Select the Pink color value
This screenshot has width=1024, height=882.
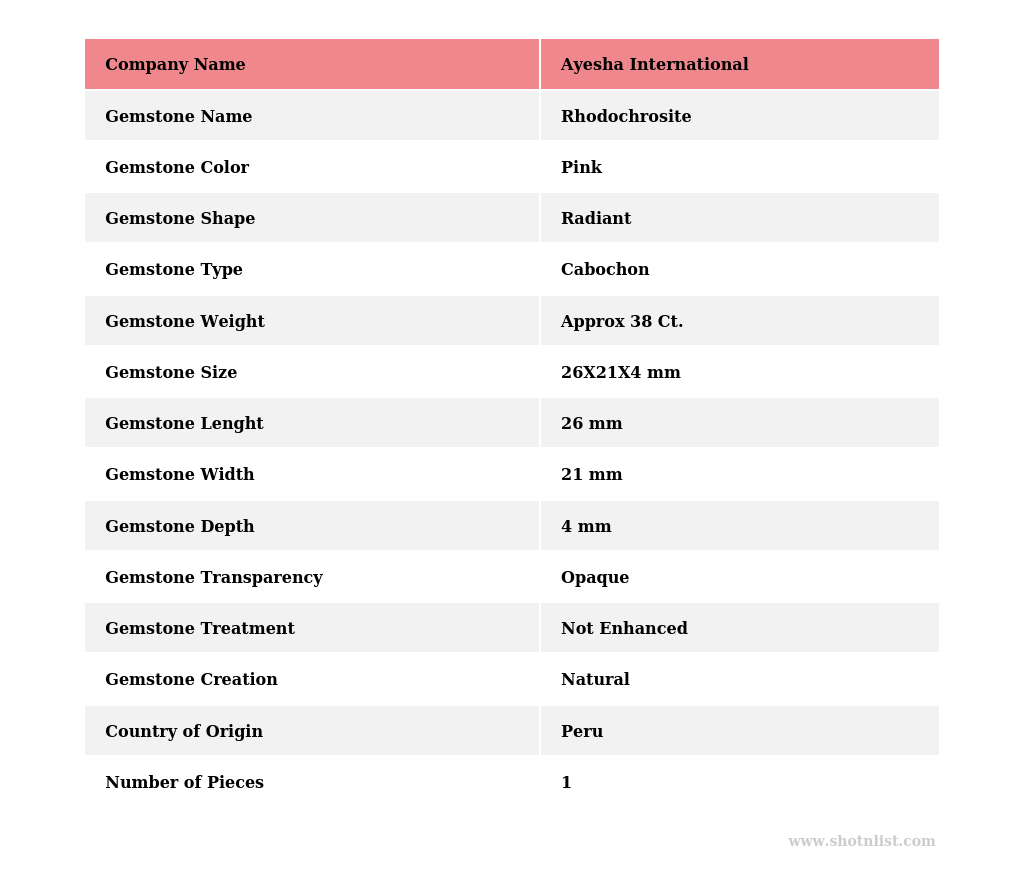click(581, 168)
